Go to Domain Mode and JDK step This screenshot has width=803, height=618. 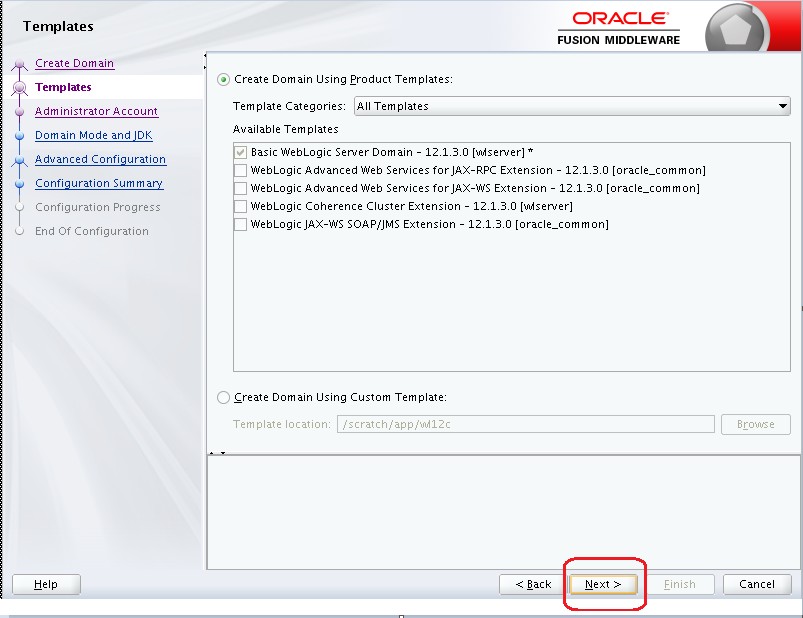94,135
